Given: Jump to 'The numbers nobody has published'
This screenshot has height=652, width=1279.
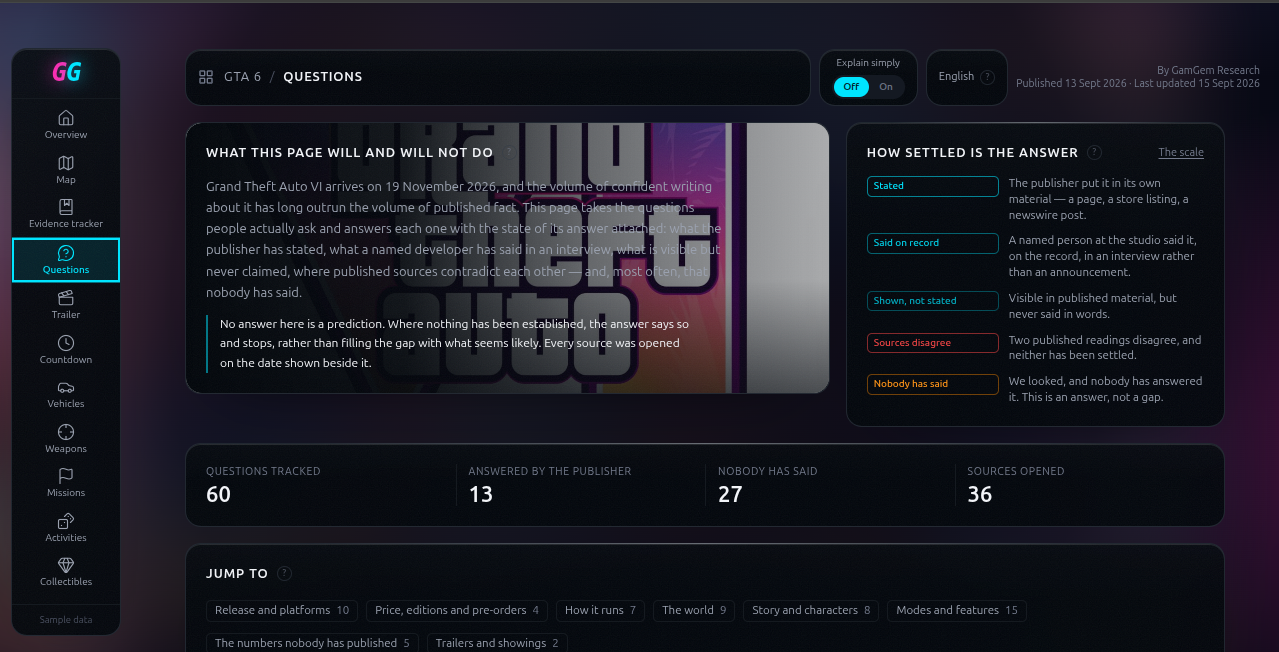Looking at the screenshot, I should click(313, 643).
